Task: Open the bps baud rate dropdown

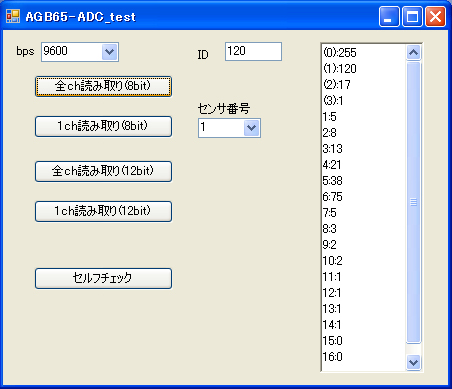Action: click(110, 52)
